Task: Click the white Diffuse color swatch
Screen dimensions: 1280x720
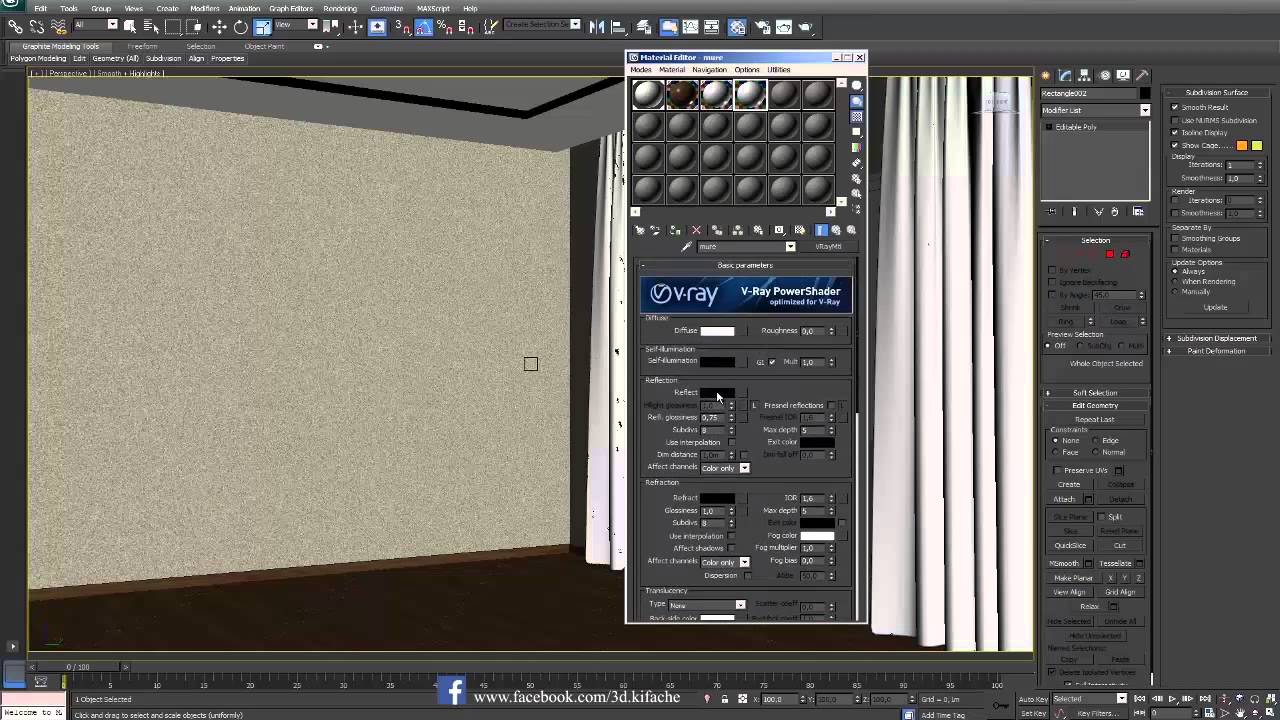Action: (x=717, y=331)
